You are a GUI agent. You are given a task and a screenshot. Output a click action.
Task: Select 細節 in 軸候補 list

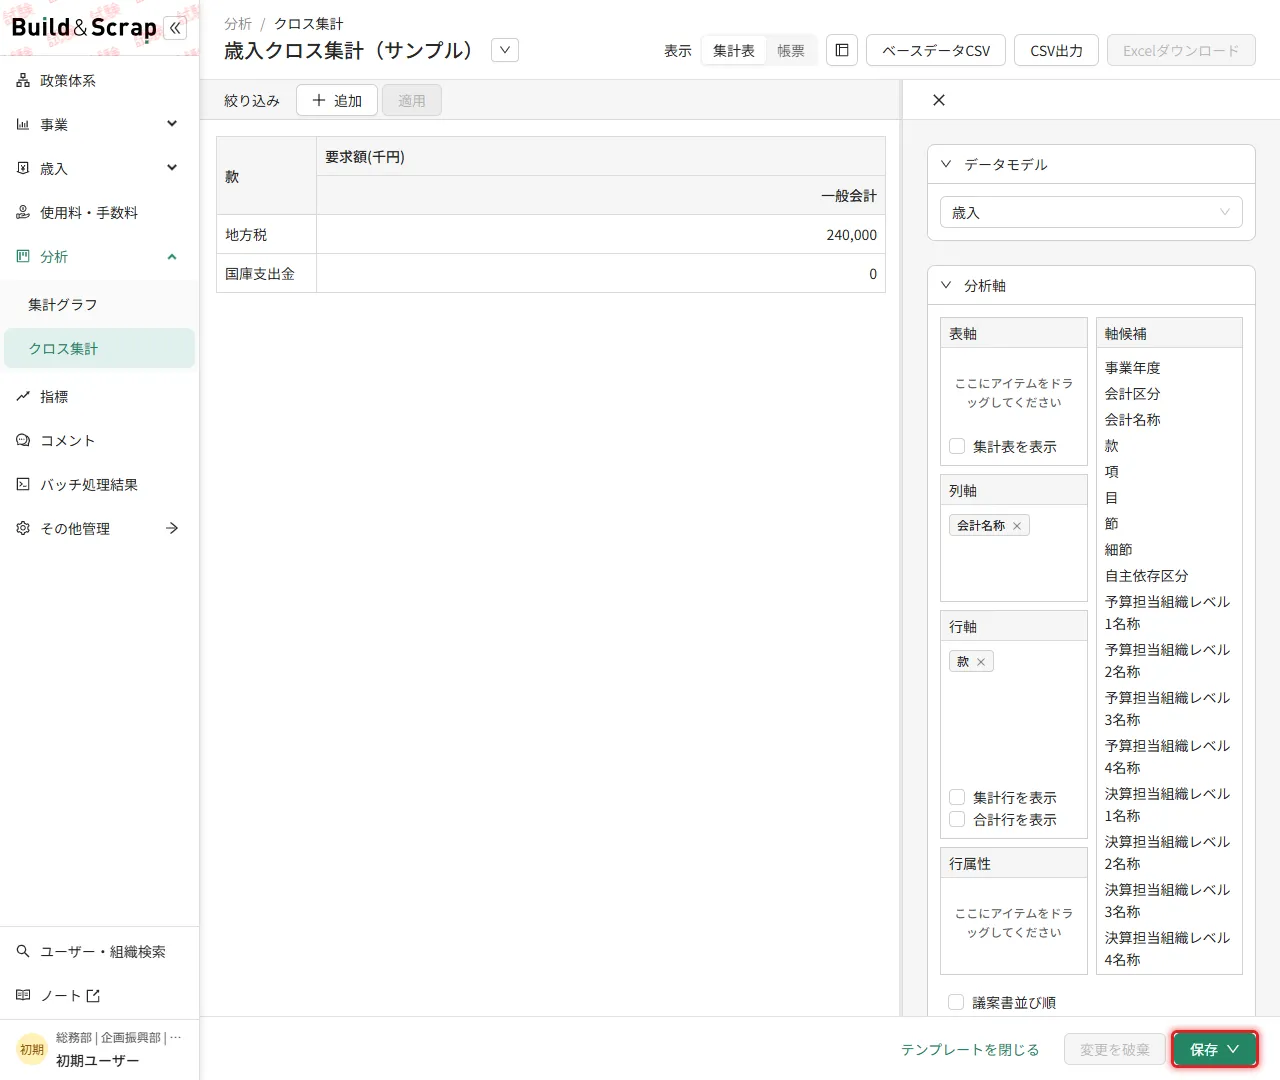[x=1119, y=550]
